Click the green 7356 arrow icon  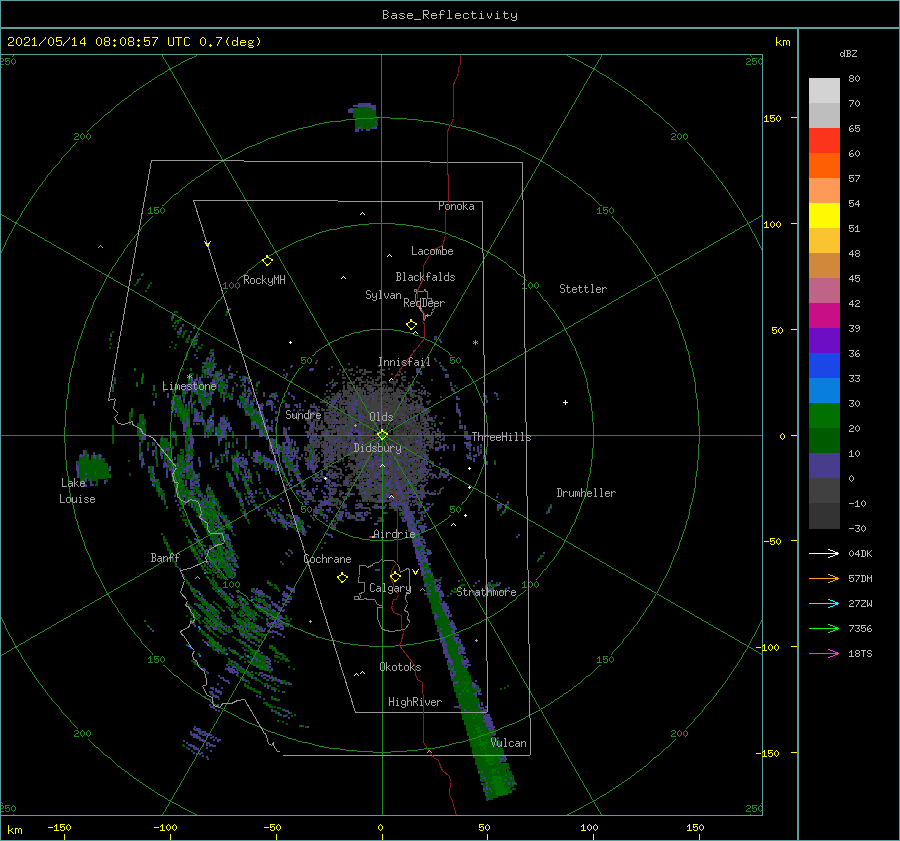(x=824, y=629)
